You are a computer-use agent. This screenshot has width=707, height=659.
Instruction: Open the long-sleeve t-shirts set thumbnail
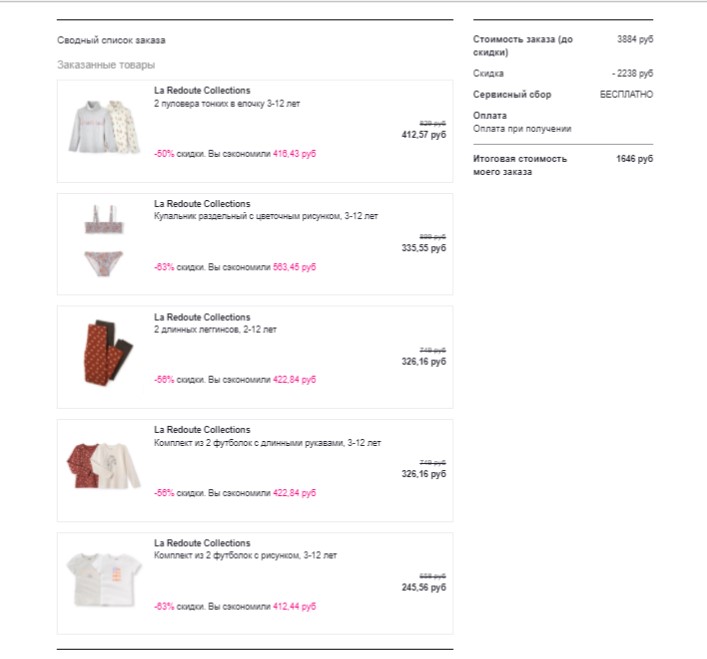104,466
